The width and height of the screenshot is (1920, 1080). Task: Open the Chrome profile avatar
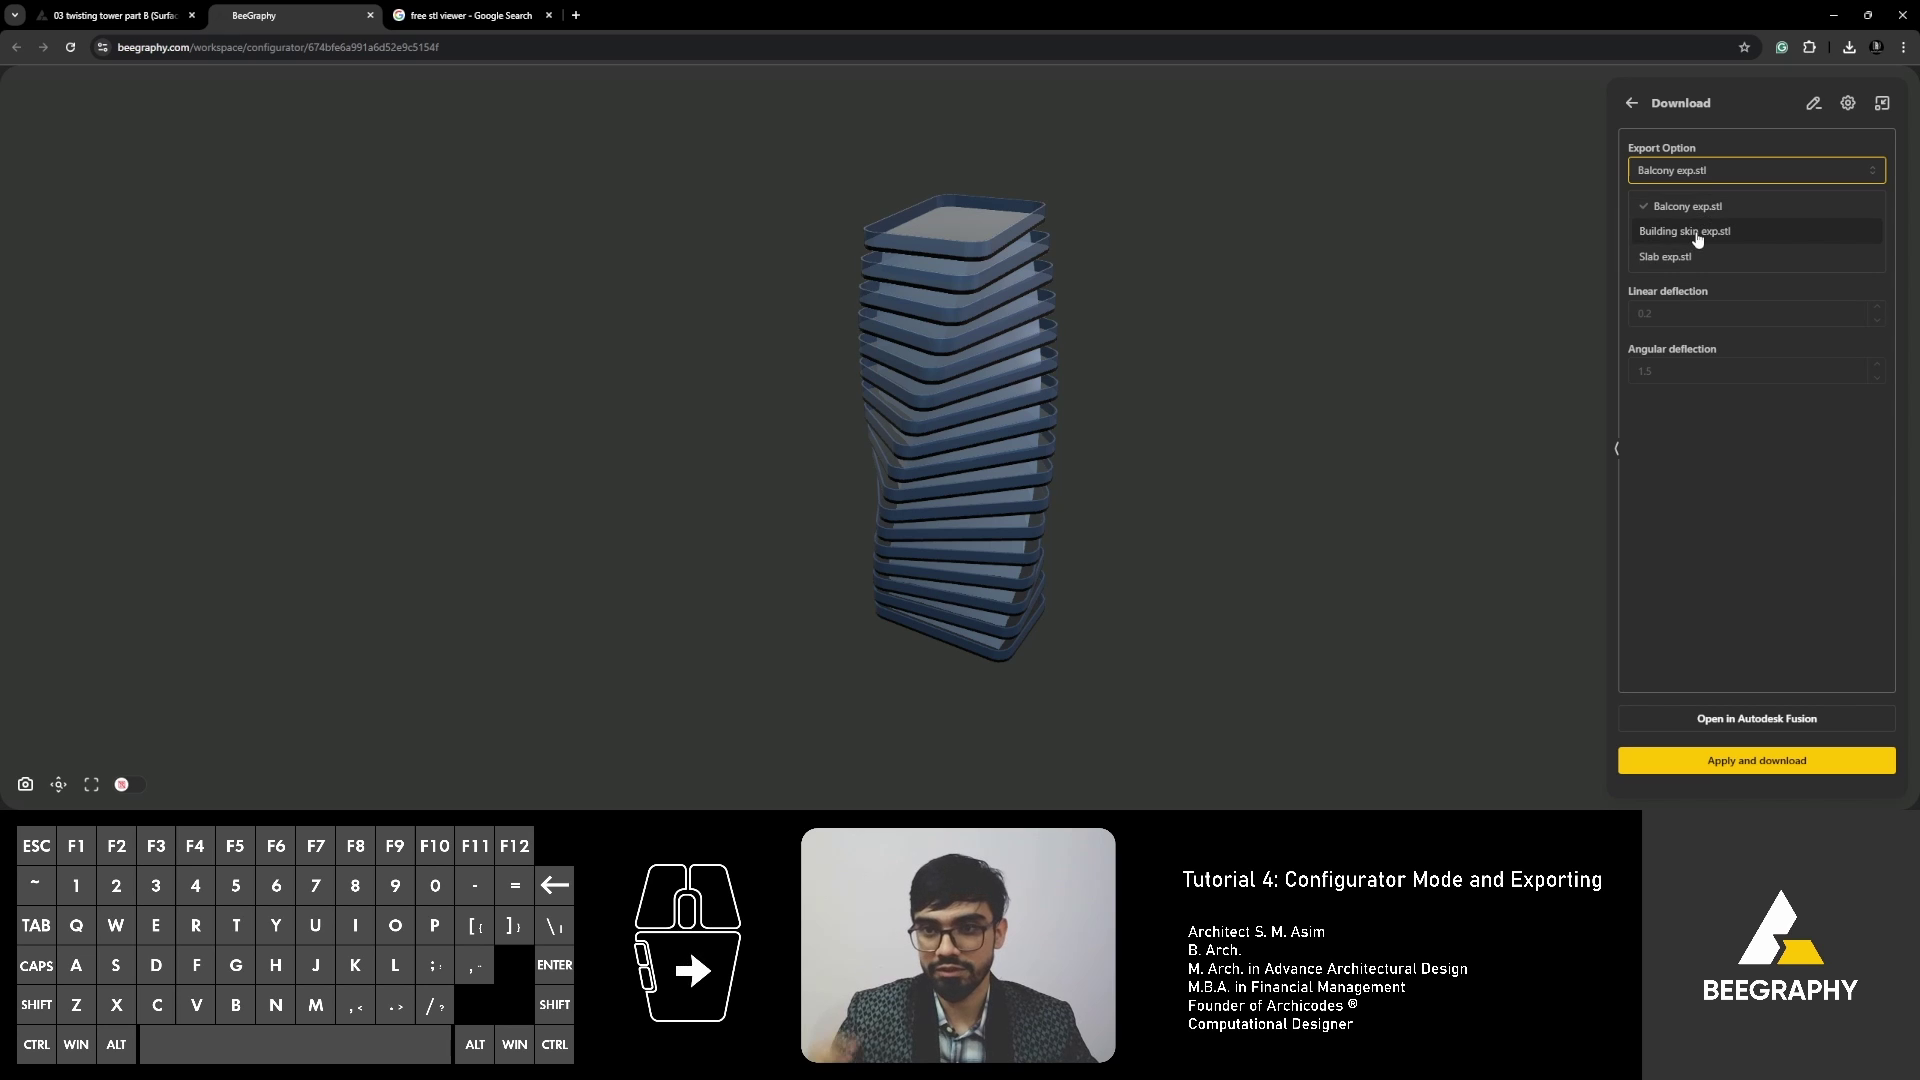(x=1876, y=47)
